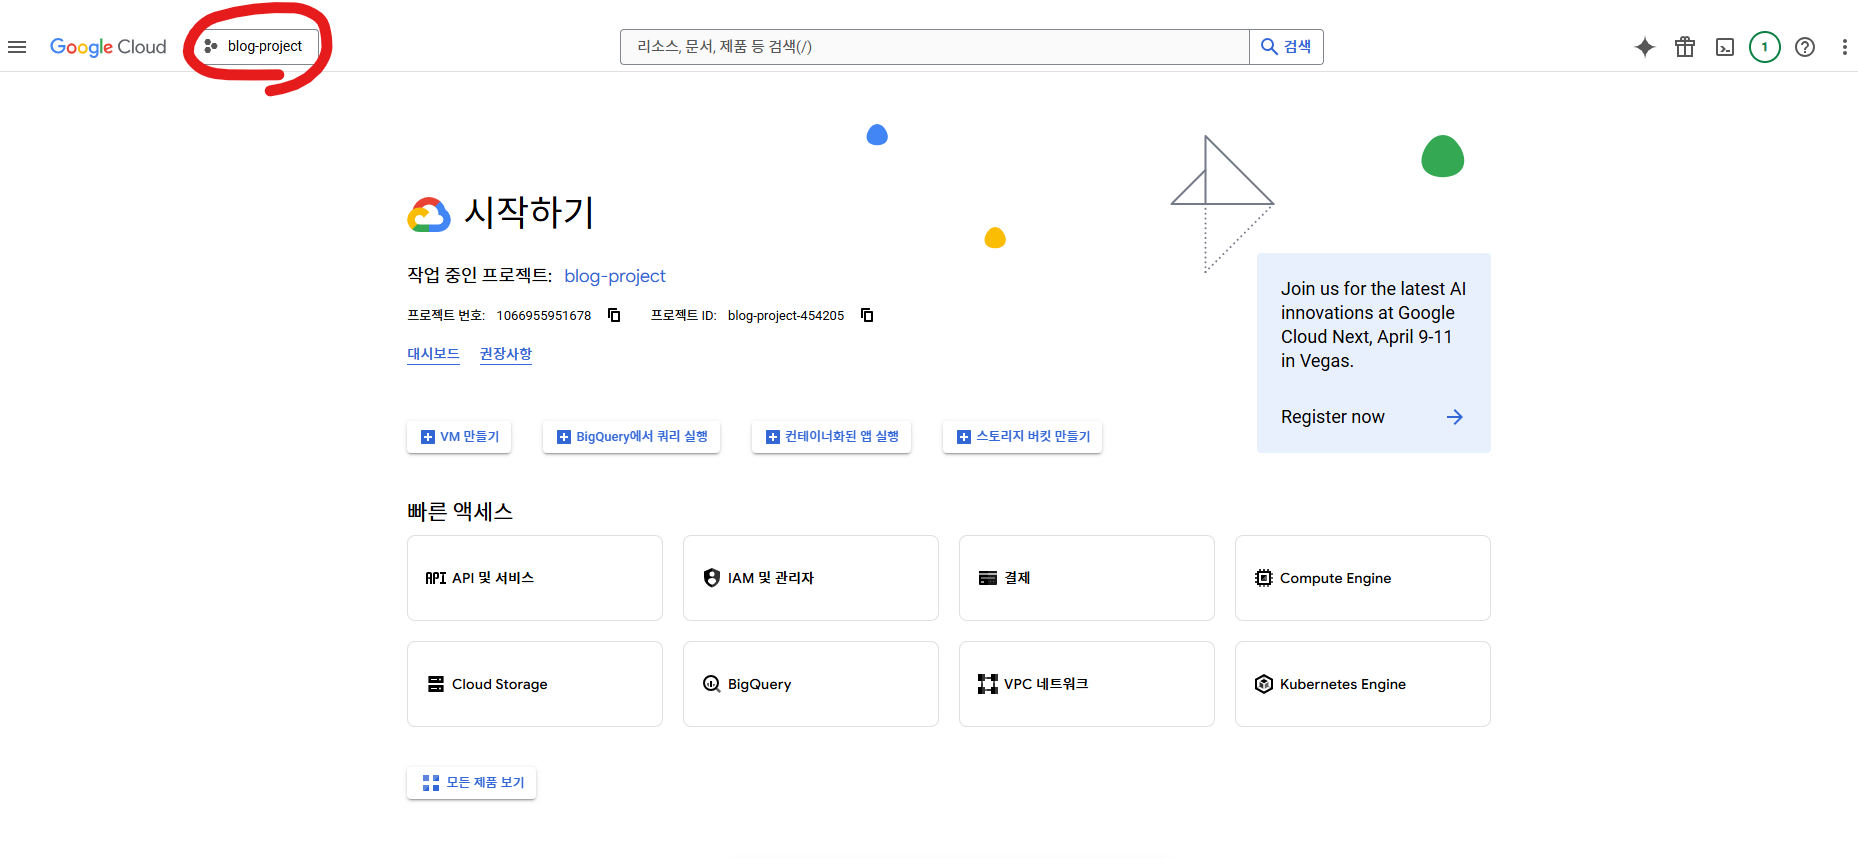Go to the 대시보드 link
Screen dimensions: 1858x858
click(x=433, y=354)
